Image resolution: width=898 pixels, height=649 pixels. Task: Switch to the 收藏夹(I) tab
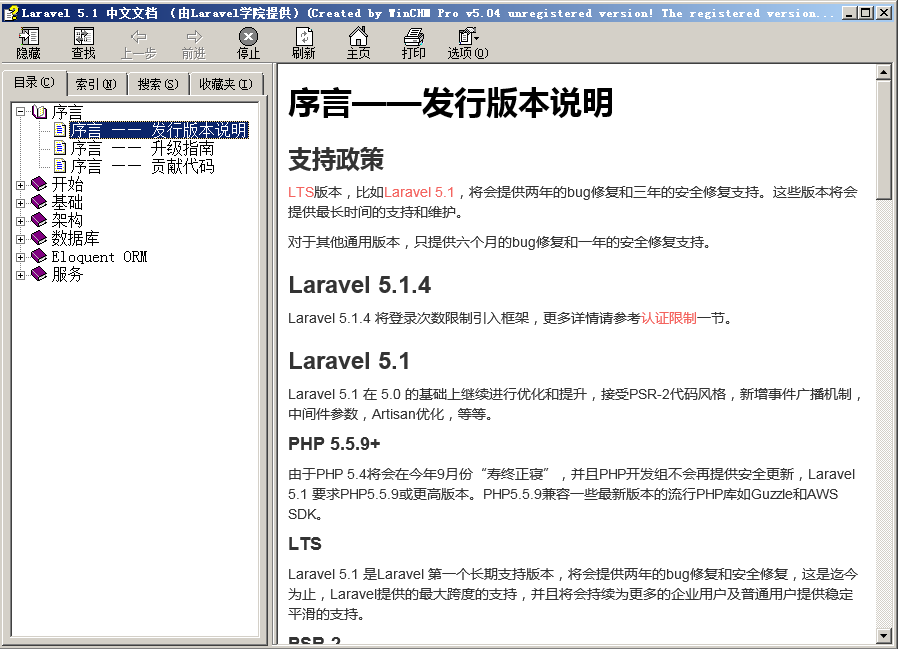pyautogui.click(x=226, y=84)
